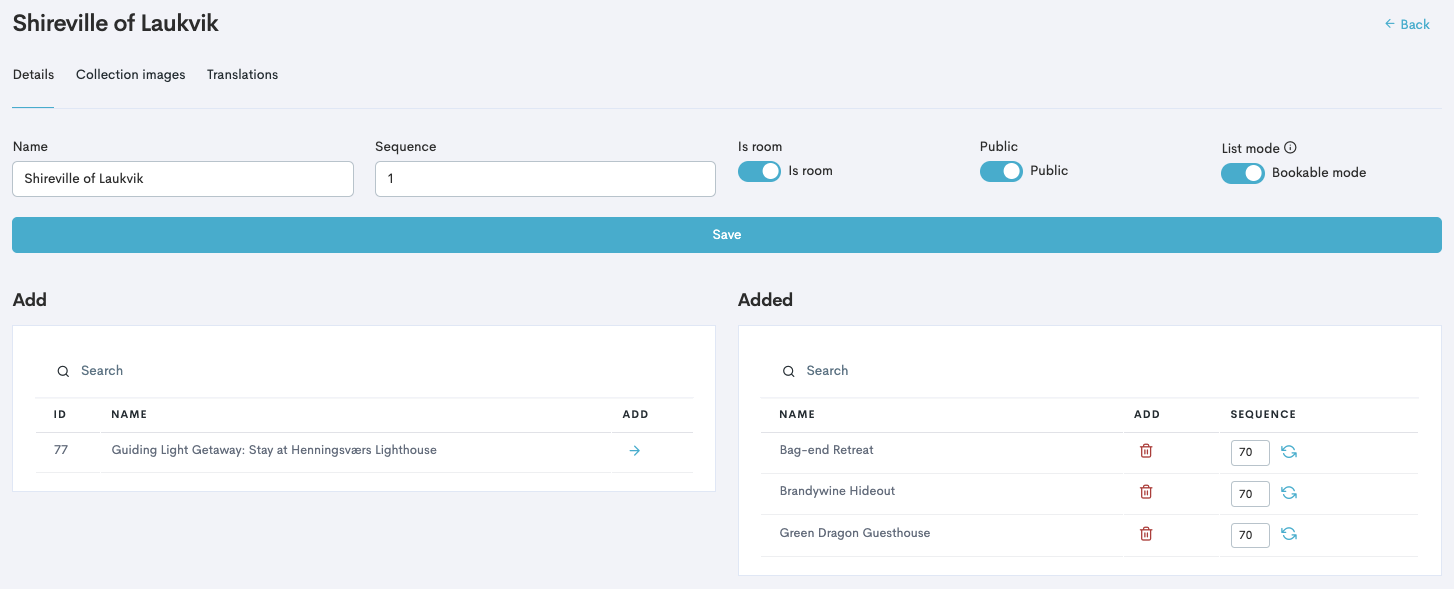Viewport: 1454px width, 589px height.
Task: Add Guiding Light Getaway with arrow icon
Action: [x=634, y=451]
